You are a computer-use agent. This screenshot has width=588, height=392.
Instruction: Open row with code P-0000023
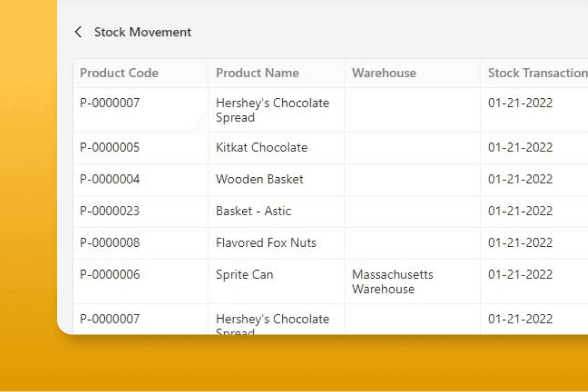click(110, 211)
